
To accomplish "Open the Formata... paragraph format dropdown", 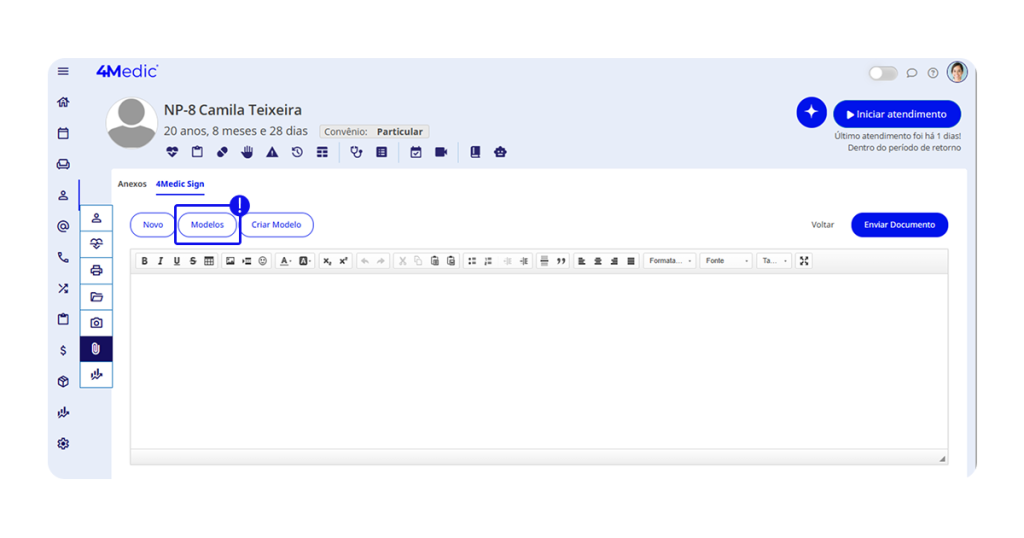I will [x=670, y=261].
